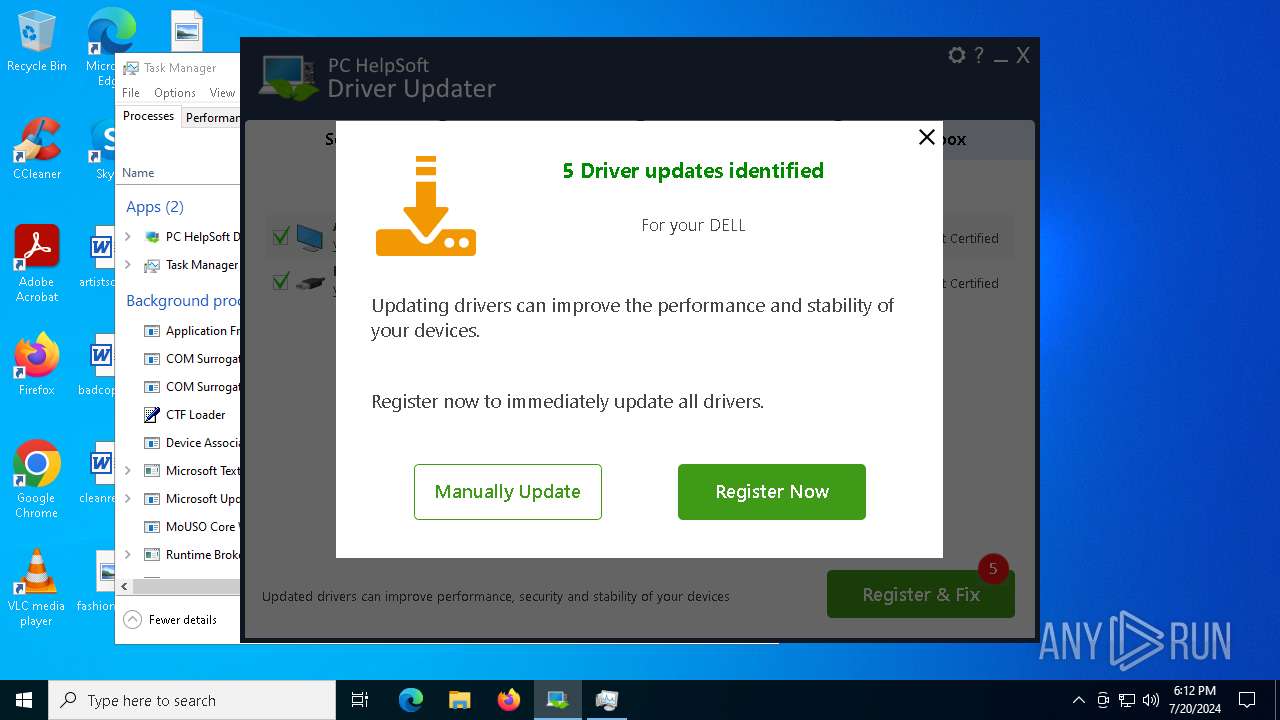Open the Driver Updater settings gear
The height and width of the screenshot is (720, 1280).
pyautogui.click(x=957, y=56)
